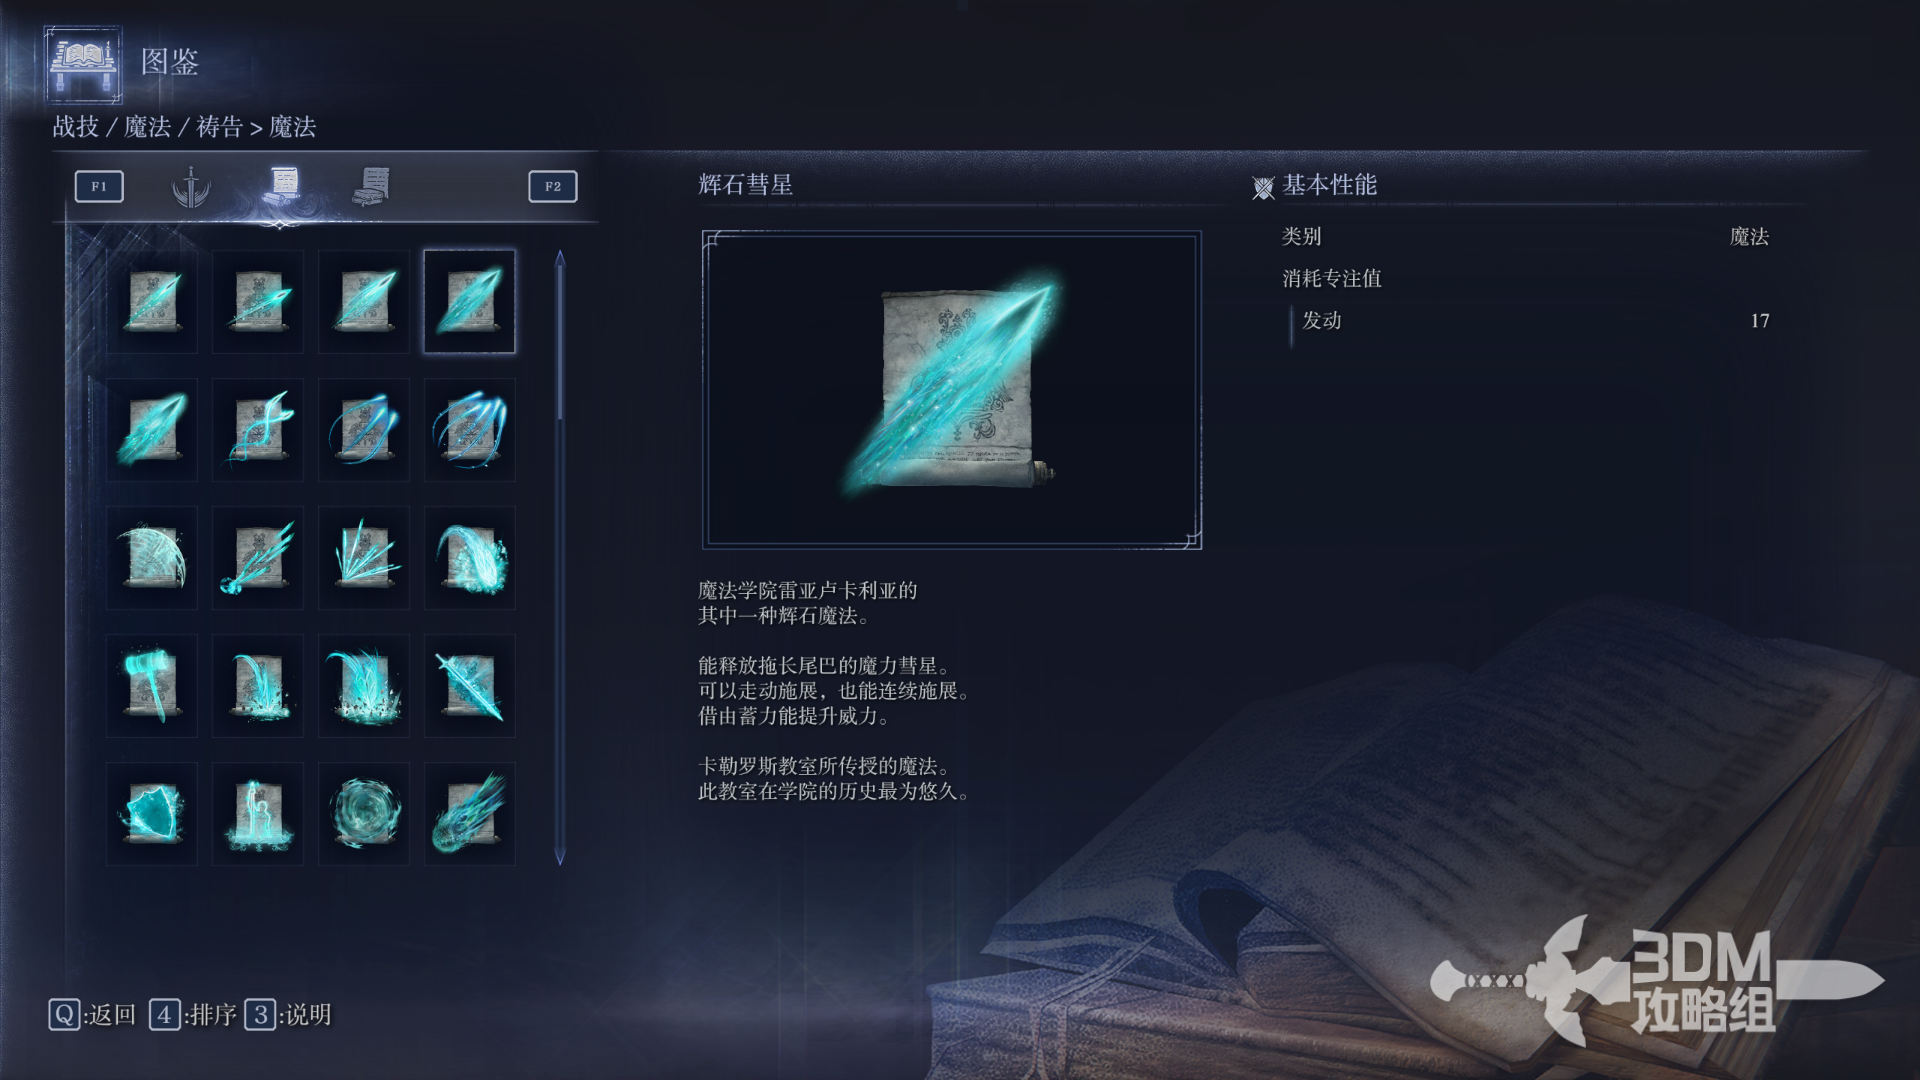This screenshot has width=1920, height=1080.
Task: Switch to the incantations book stack tab
Action: [372, 186]
